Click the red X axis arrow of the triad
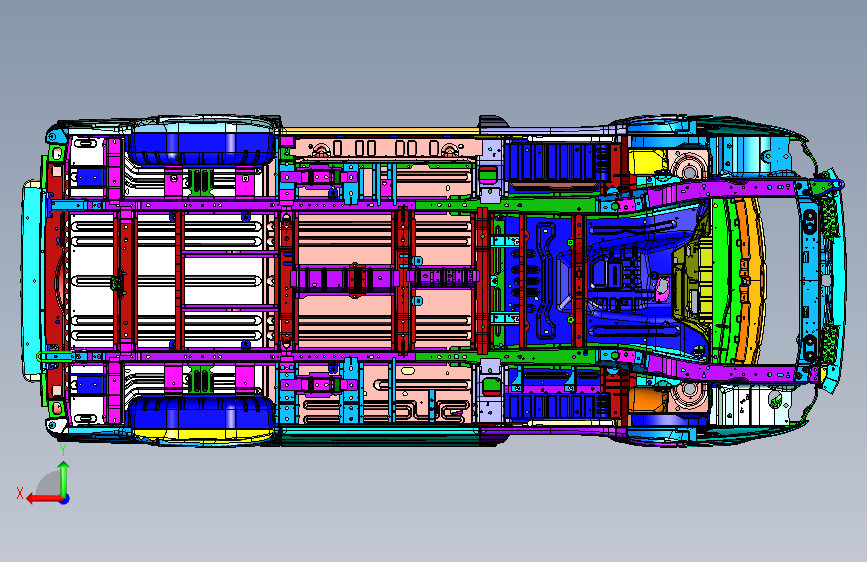This screenshot has height=562, width=867. [x=44, y=499]
